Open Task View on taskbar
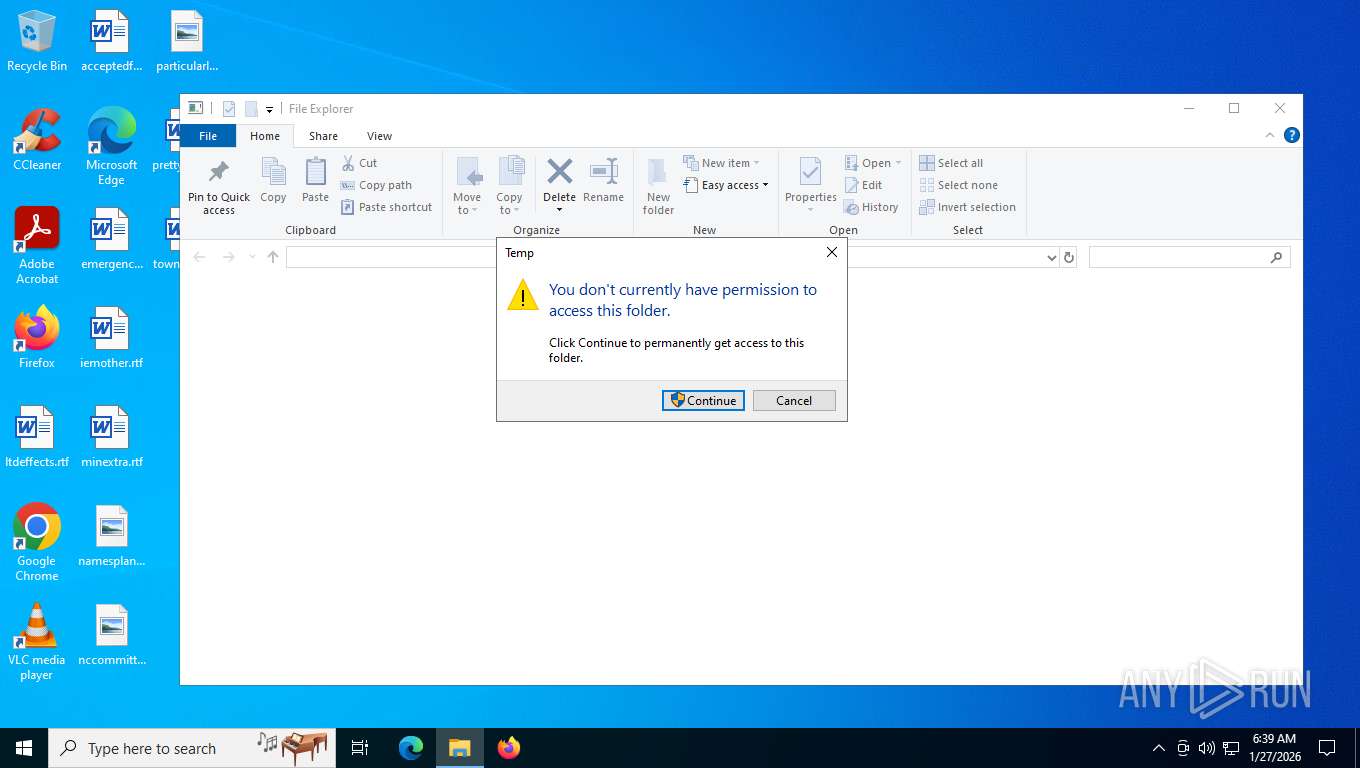 coord(360,748)
